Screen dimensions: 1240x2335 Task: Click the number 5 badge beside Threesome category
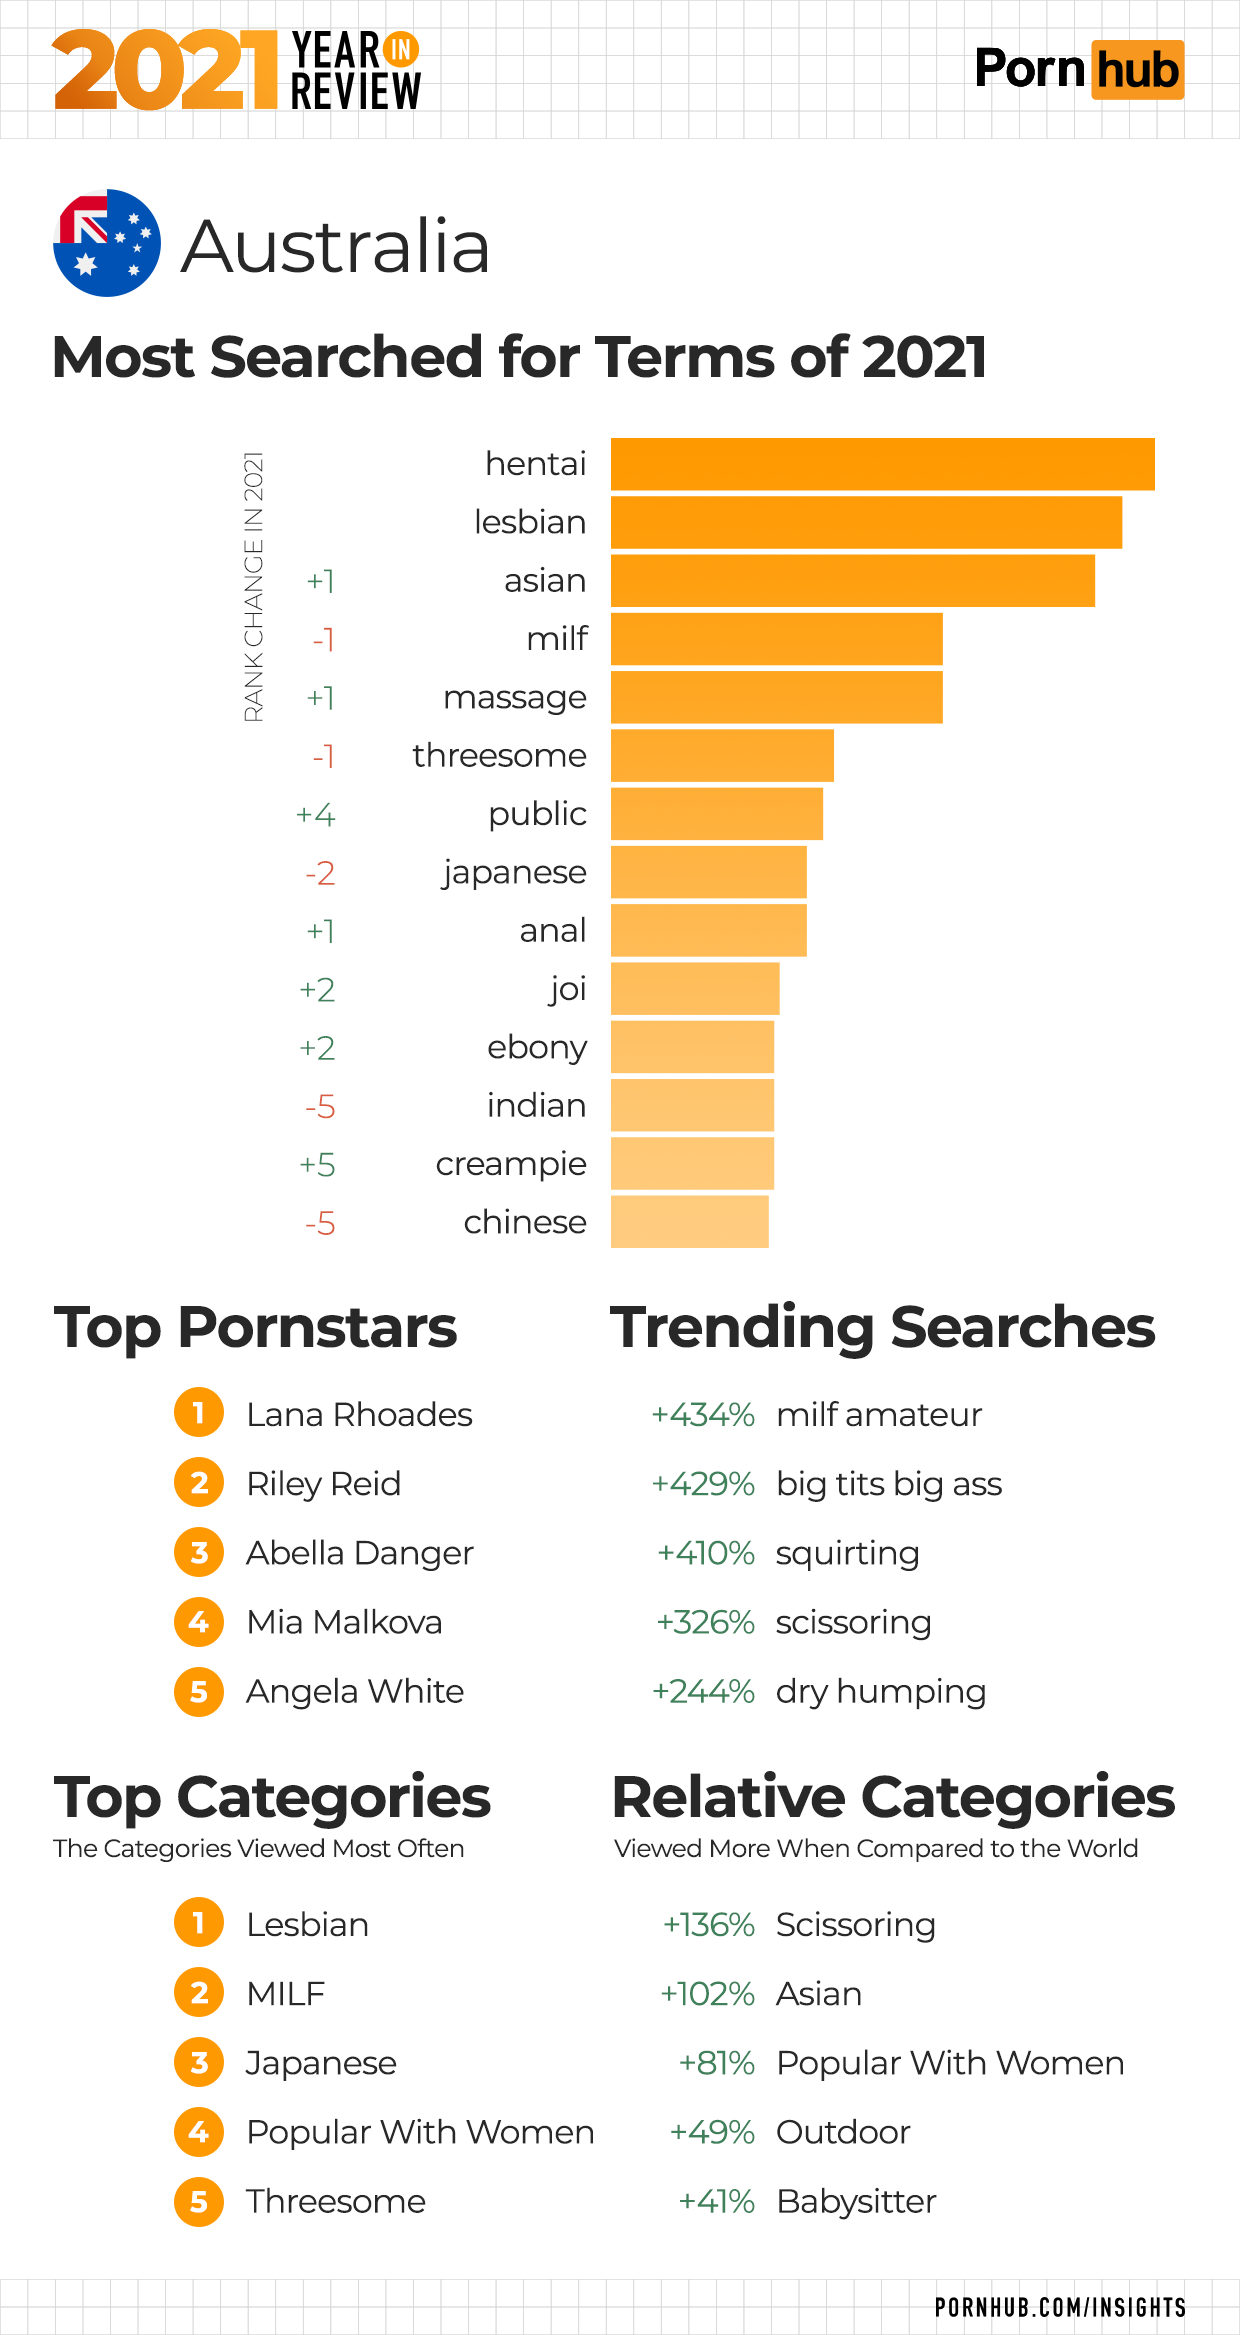click(199, 2201)
